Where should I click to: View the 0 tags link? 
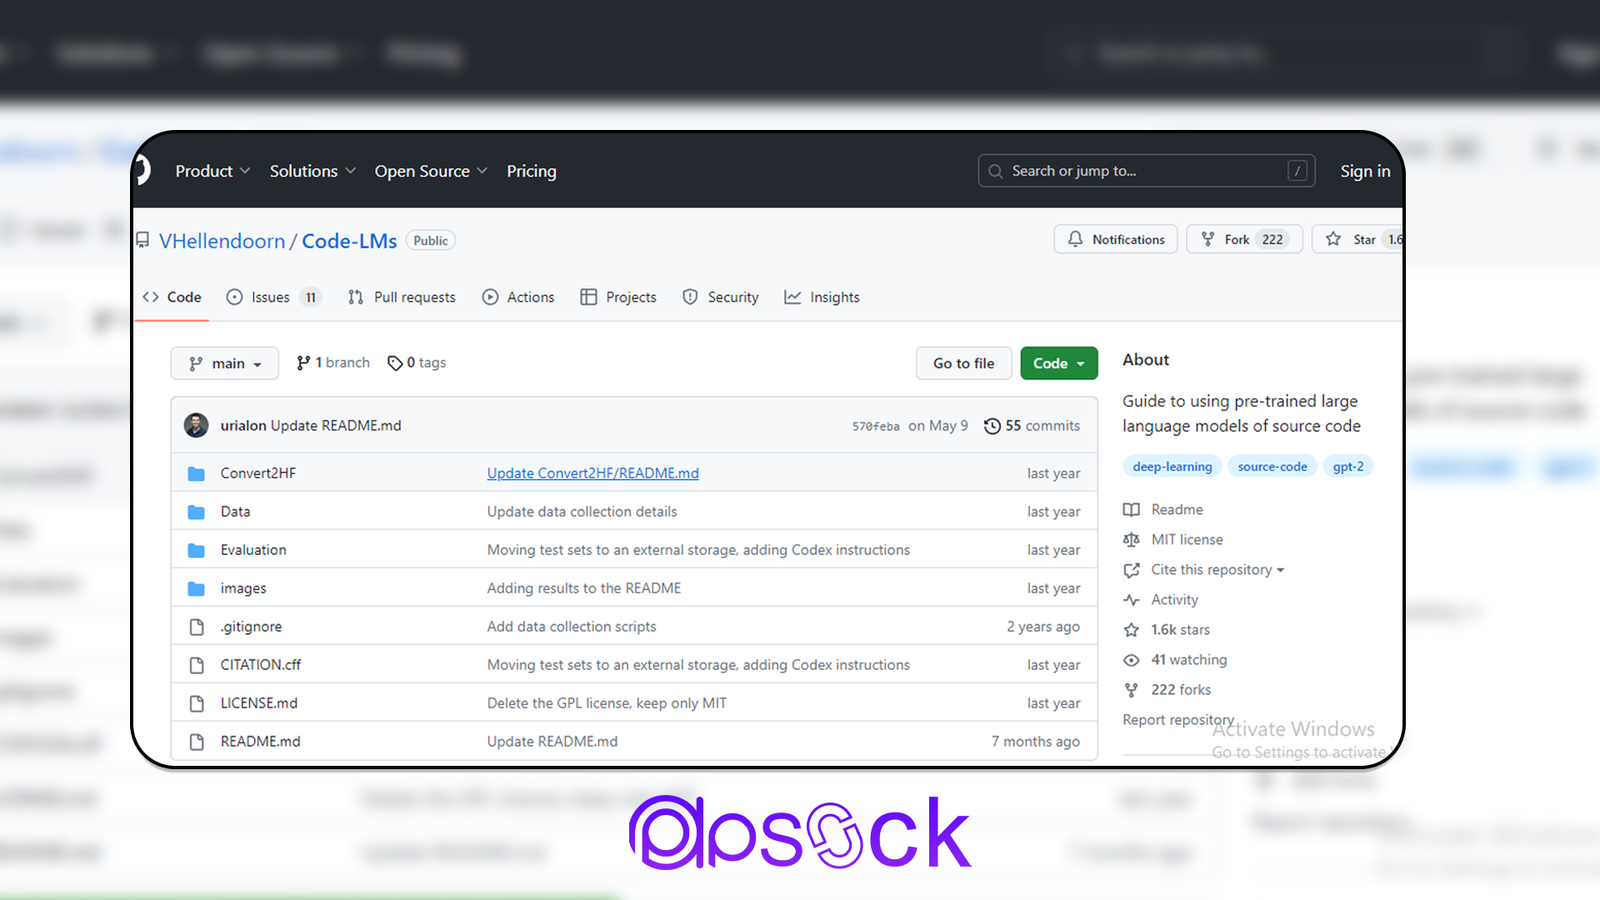(x=417, y=363)
